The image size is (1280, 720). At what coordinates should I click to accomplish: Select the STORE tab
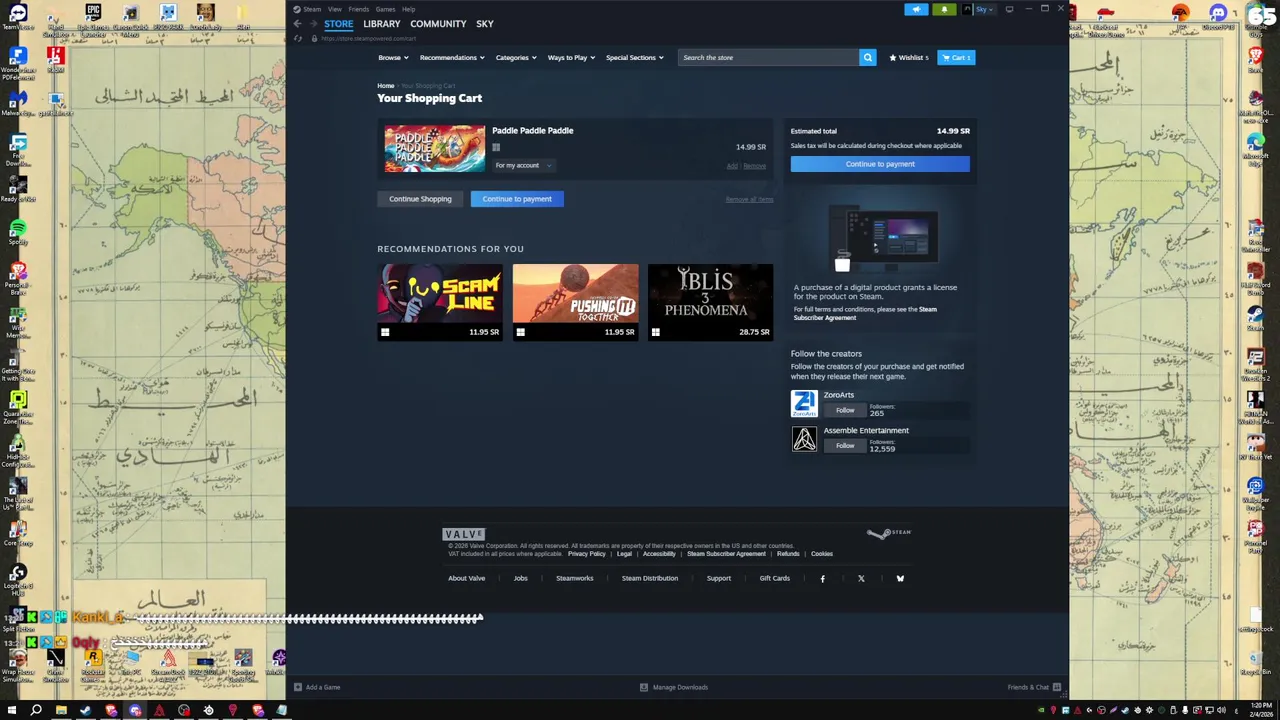(x=338, y=23)
